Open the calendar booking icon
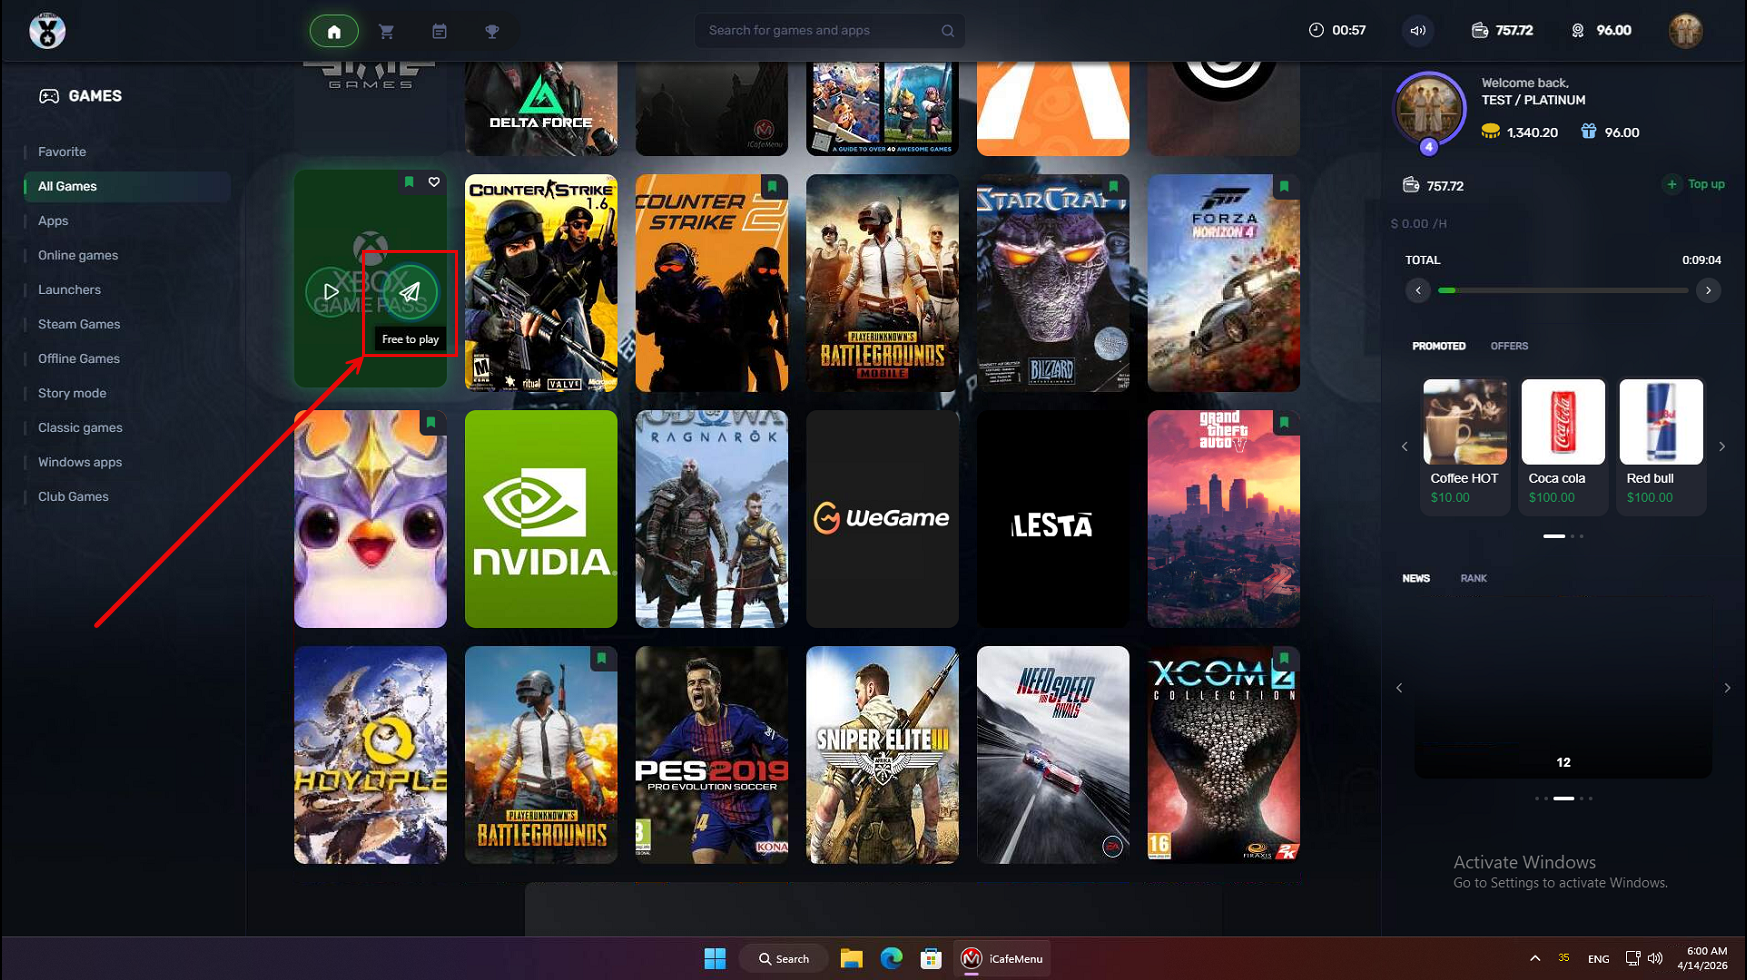Image resolution: width=1747 pixels, height=980 pixels. [x=439, y=32]
